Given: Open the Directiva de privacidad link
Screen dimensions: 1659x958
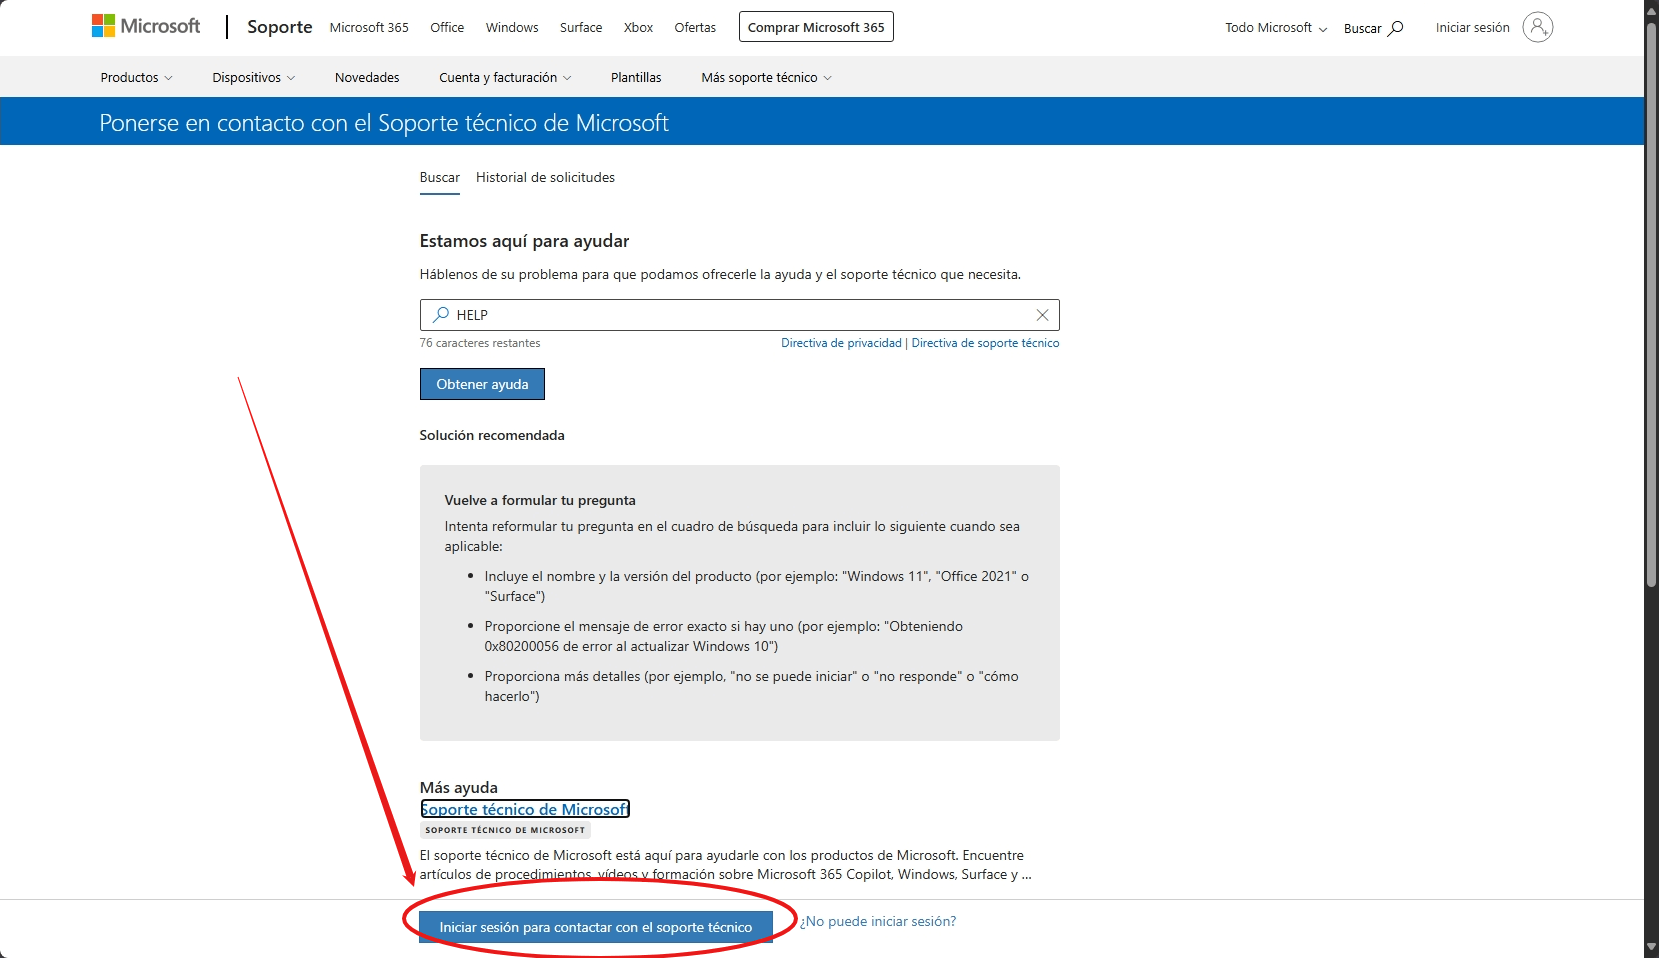Looking at the screenshot, I should click(x=841, y=343).
